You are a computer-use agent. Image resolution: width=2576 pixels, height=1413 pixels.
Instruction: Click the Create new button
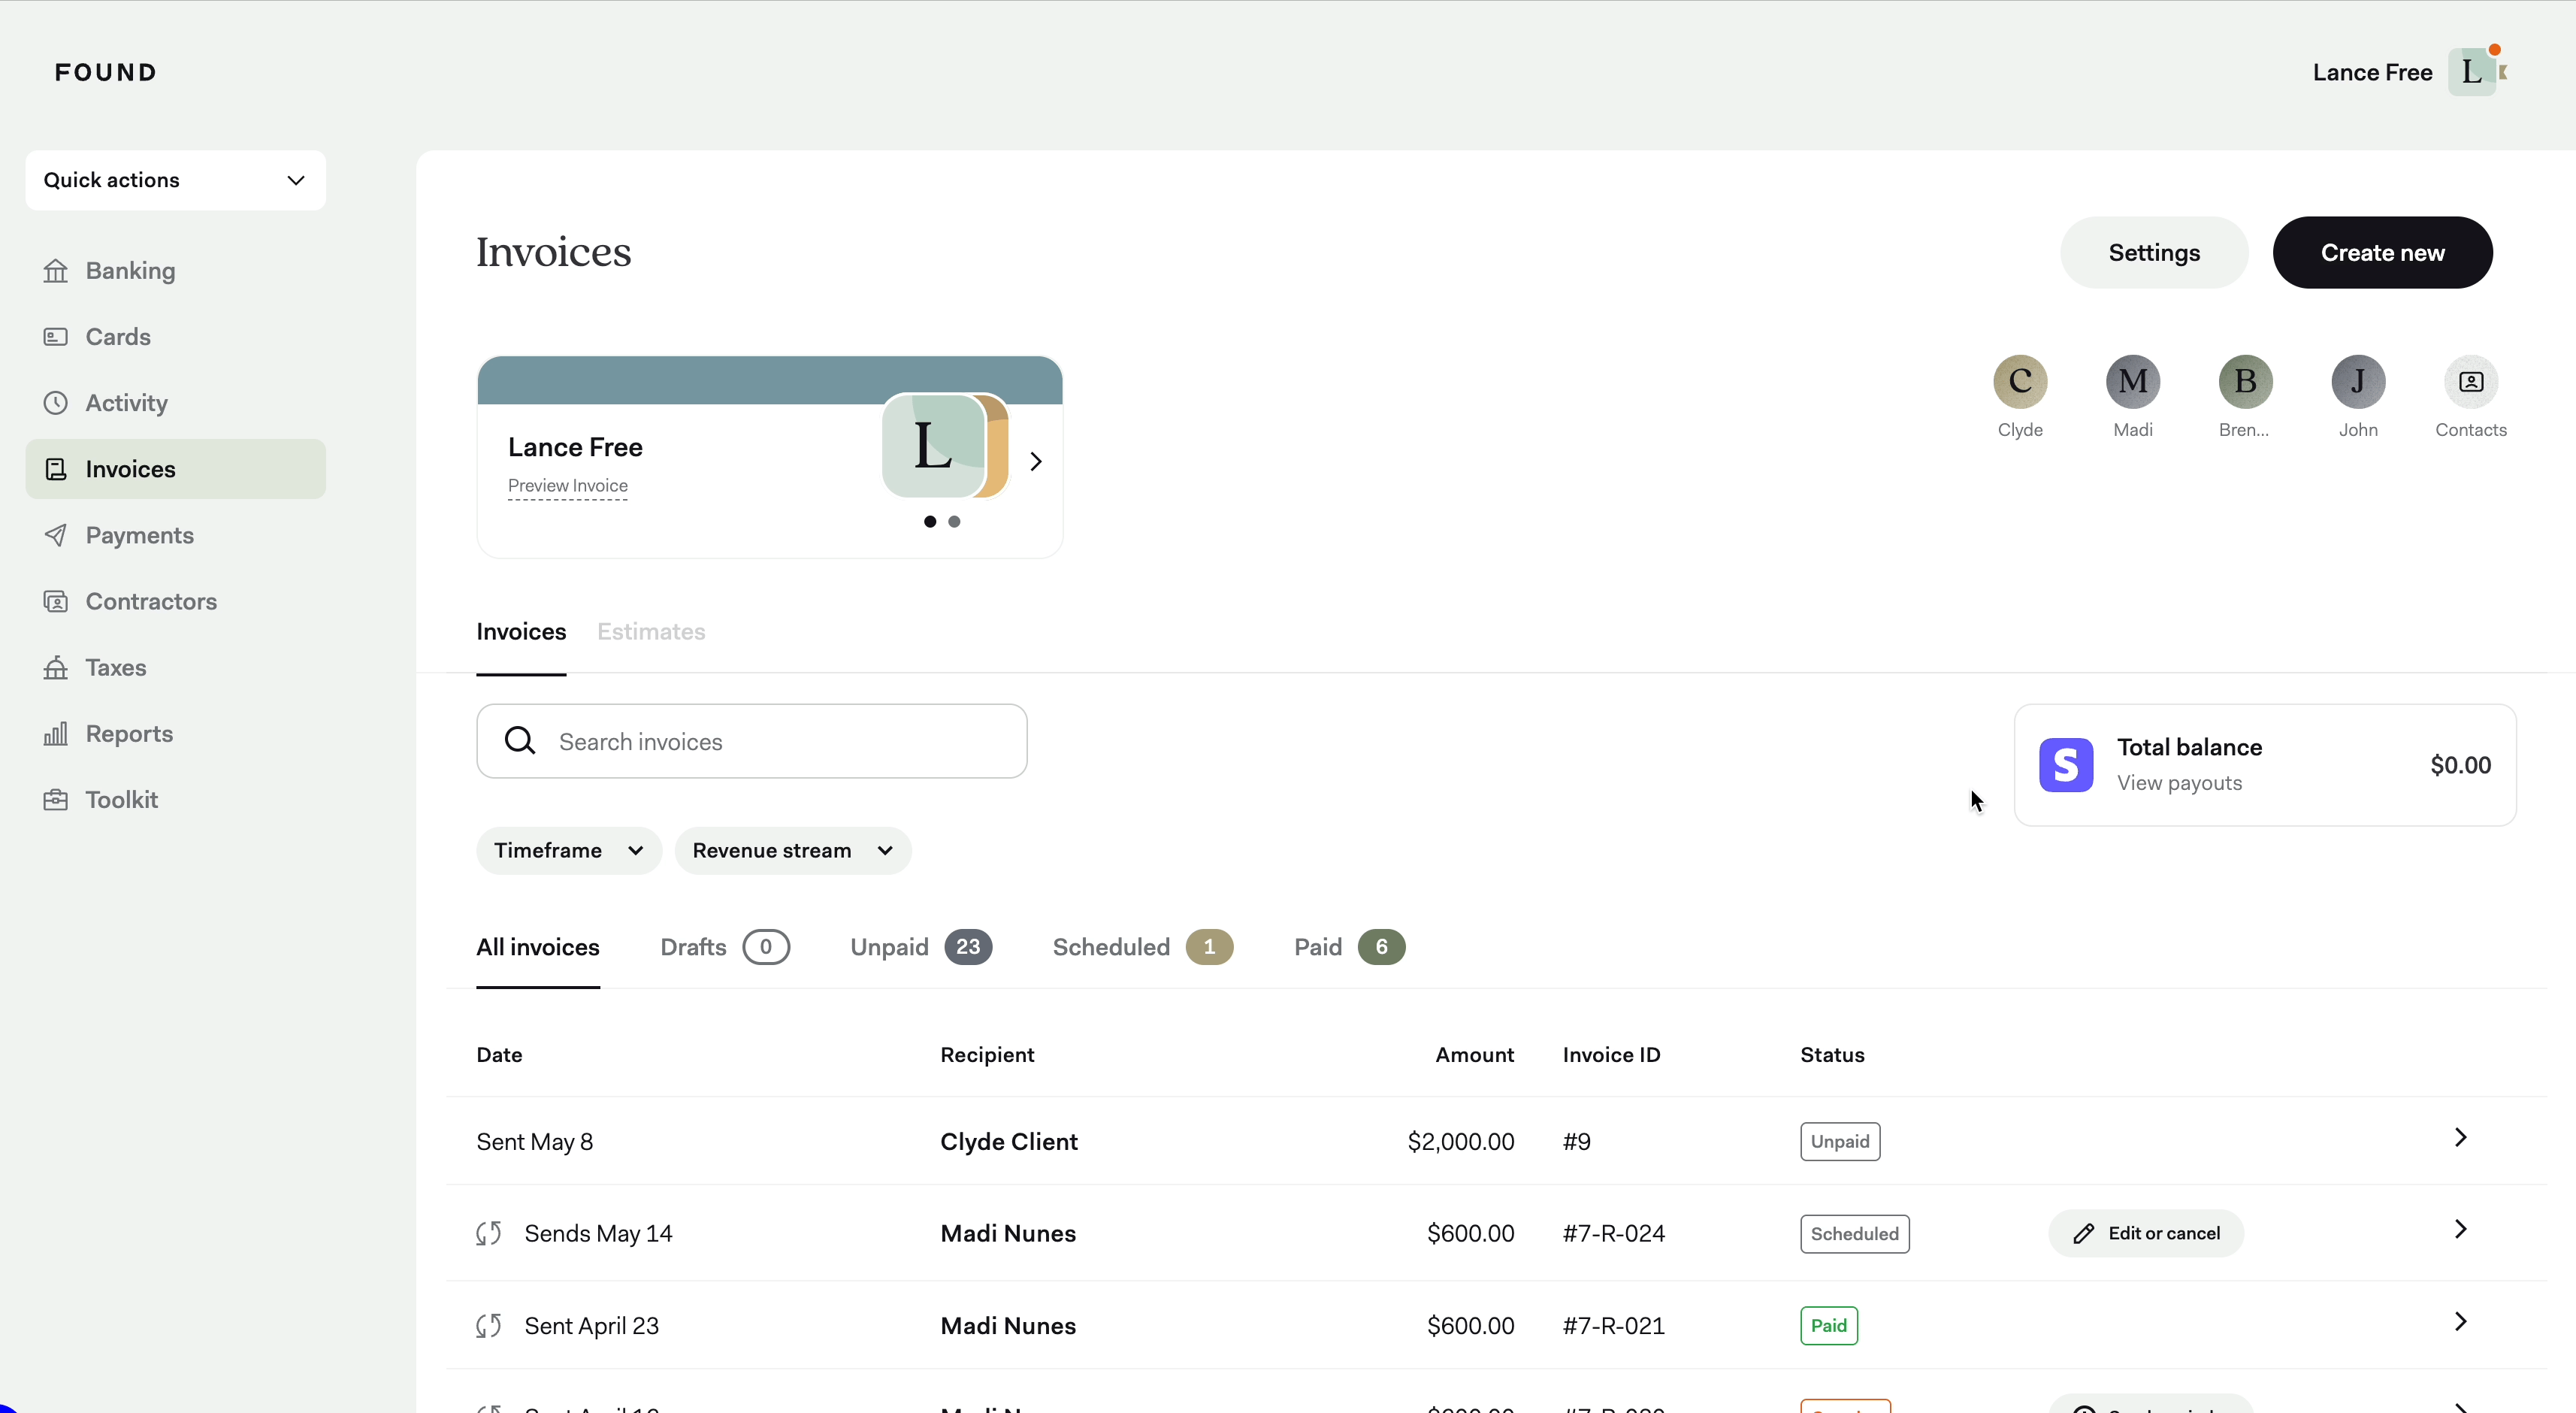[2381, 253]
